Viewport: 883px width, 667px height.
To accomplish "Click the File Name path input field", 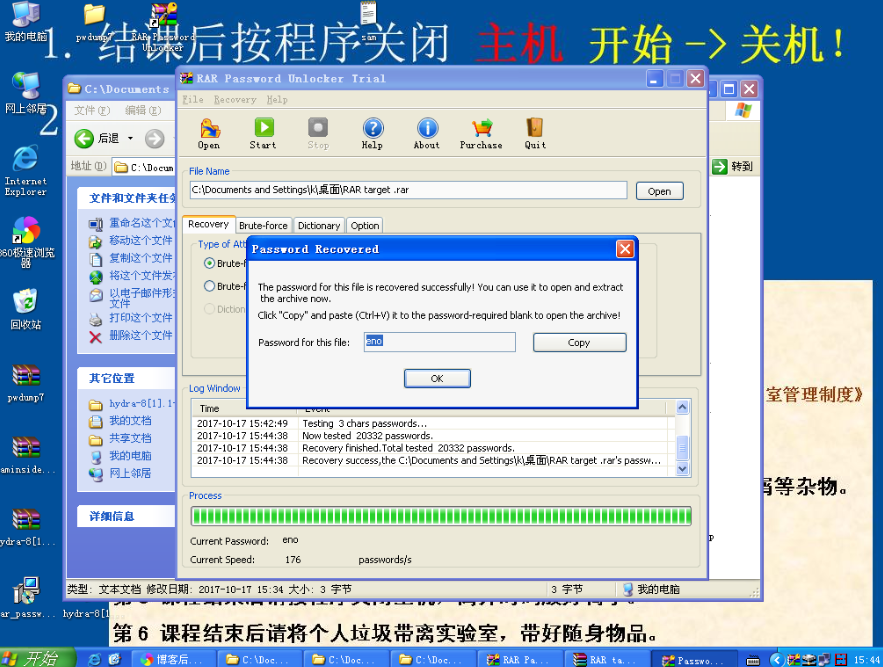I will 409,190.
